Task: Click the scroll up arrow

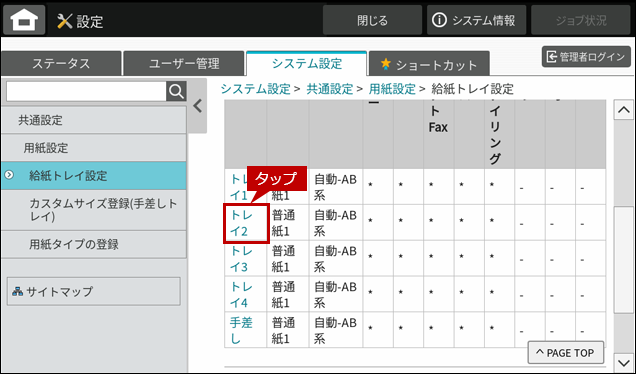Action: coord(624,110)
